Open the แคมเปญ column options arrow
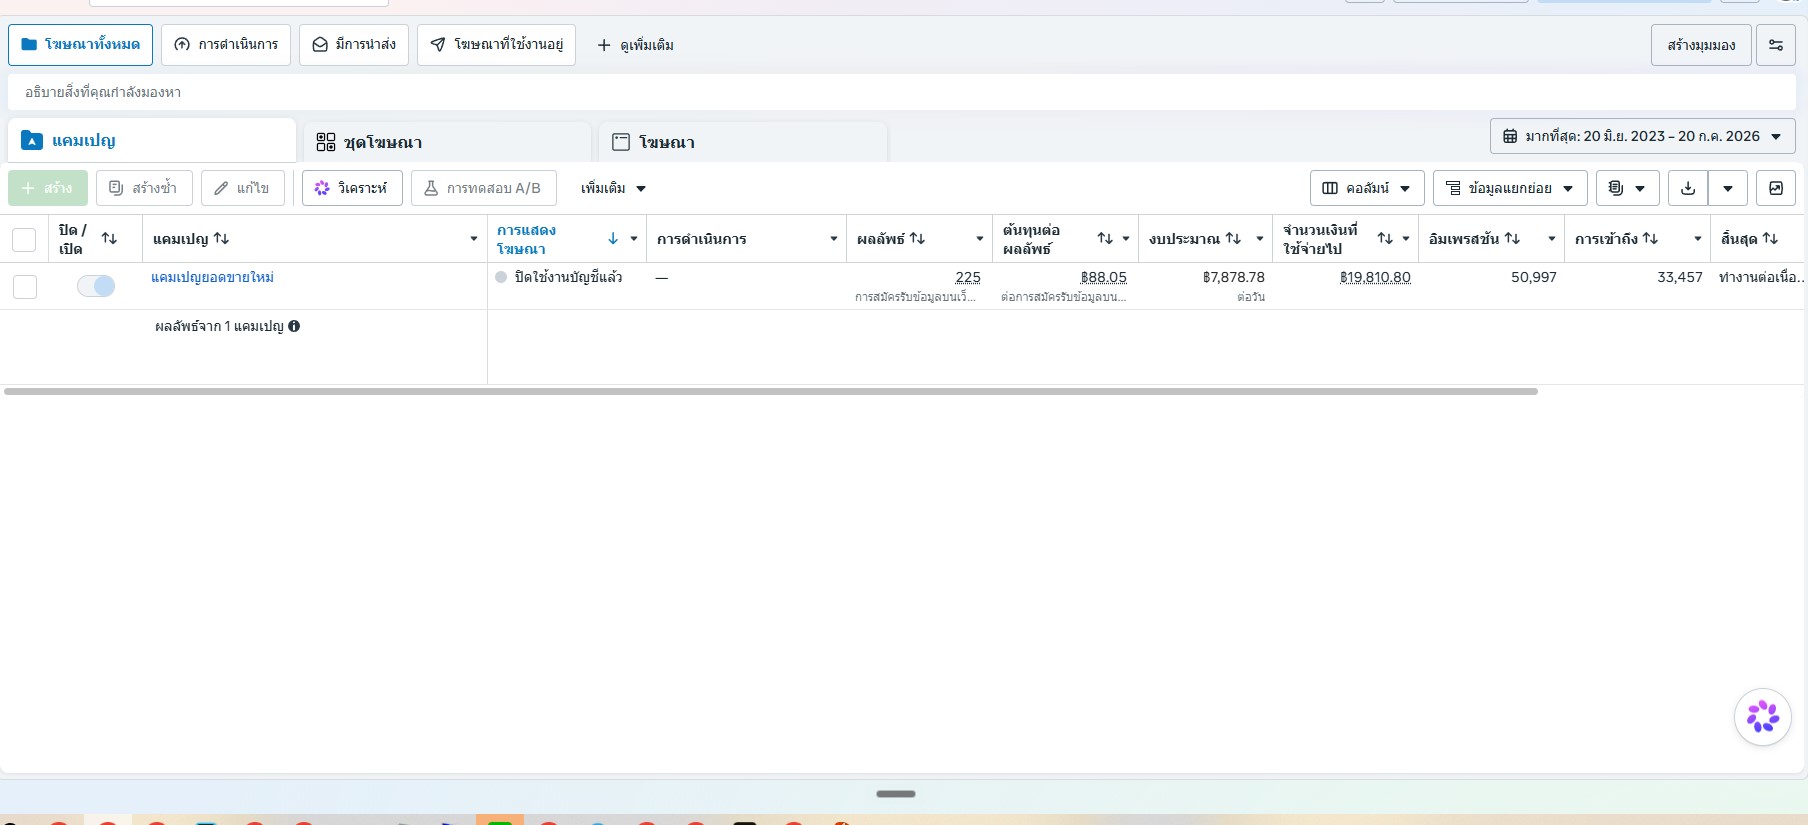This screenshot has width=1808, height=825. [x=474, y=239]
